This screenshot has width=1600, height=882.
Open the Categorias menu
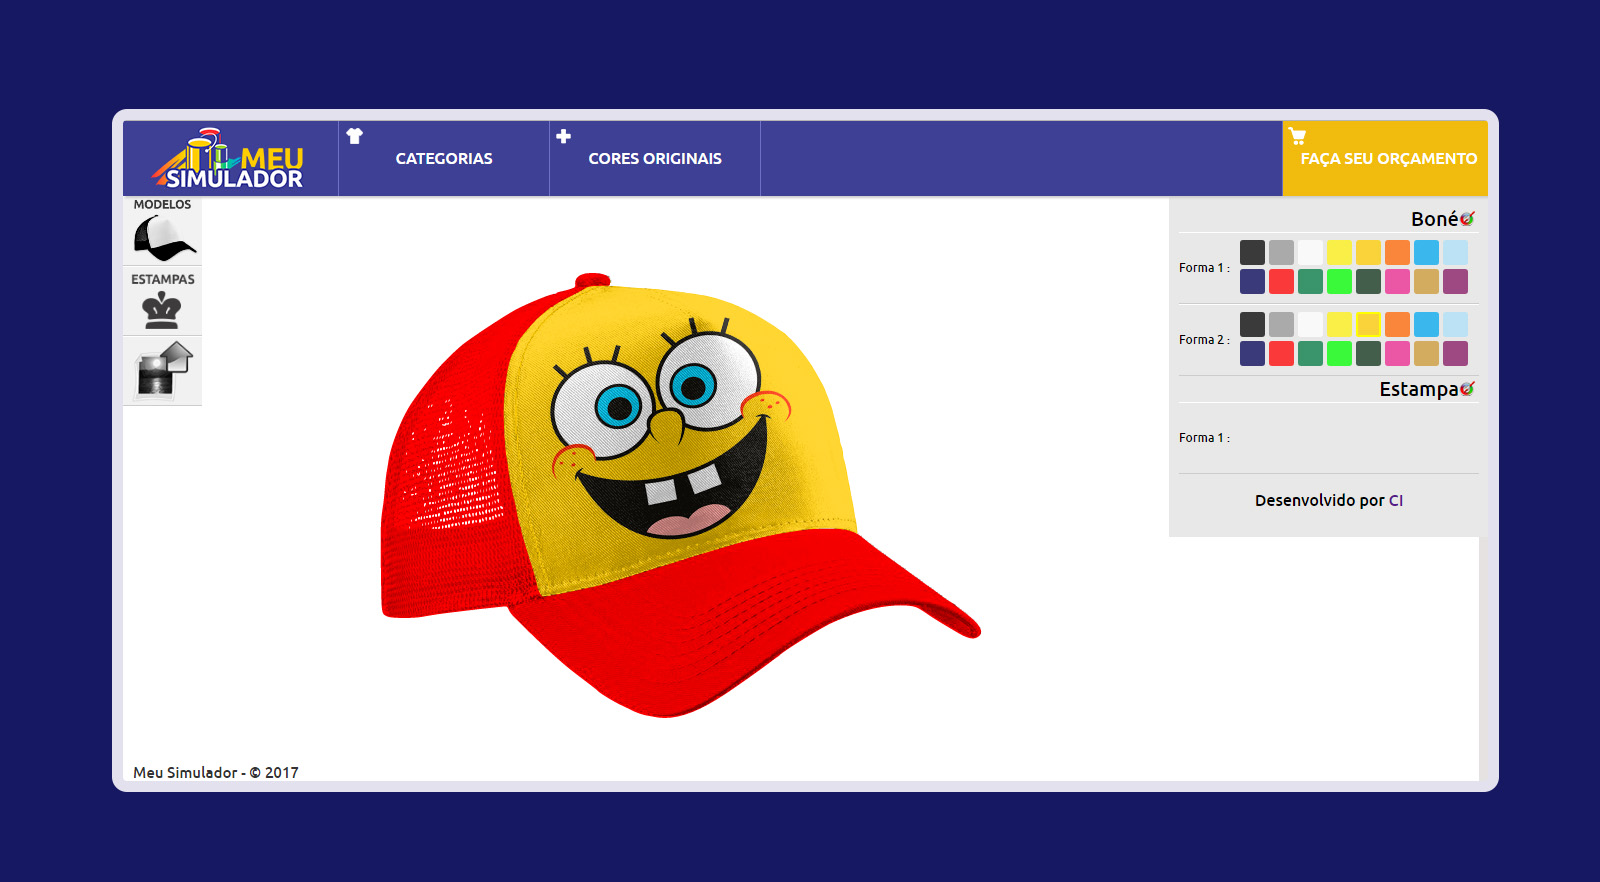(444, 158)
